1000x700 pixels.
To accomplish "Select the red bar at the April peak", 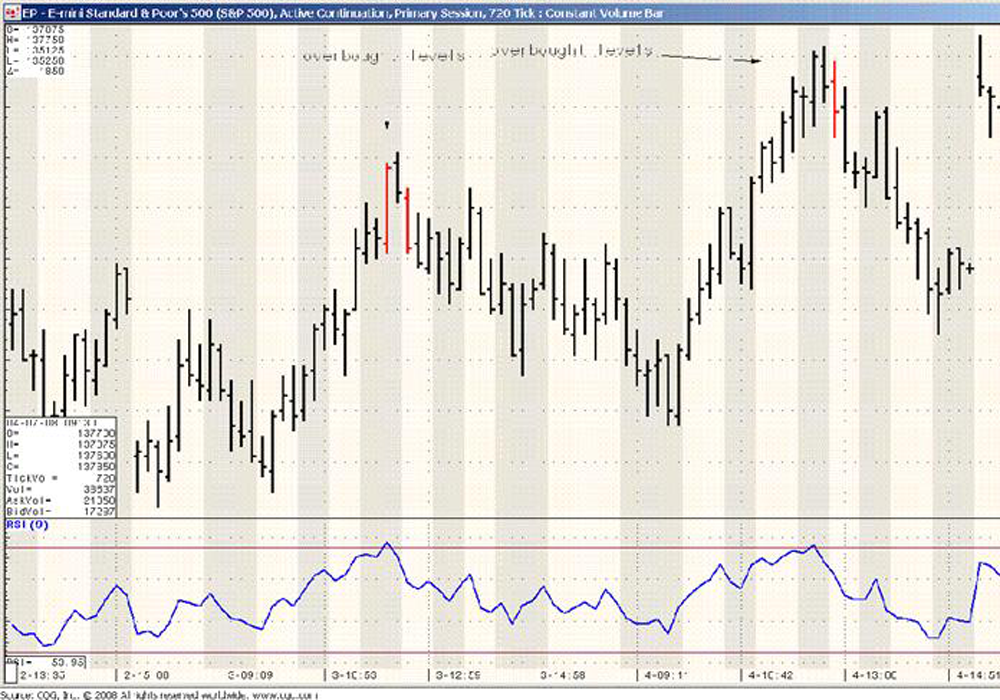I will [835, 98].
